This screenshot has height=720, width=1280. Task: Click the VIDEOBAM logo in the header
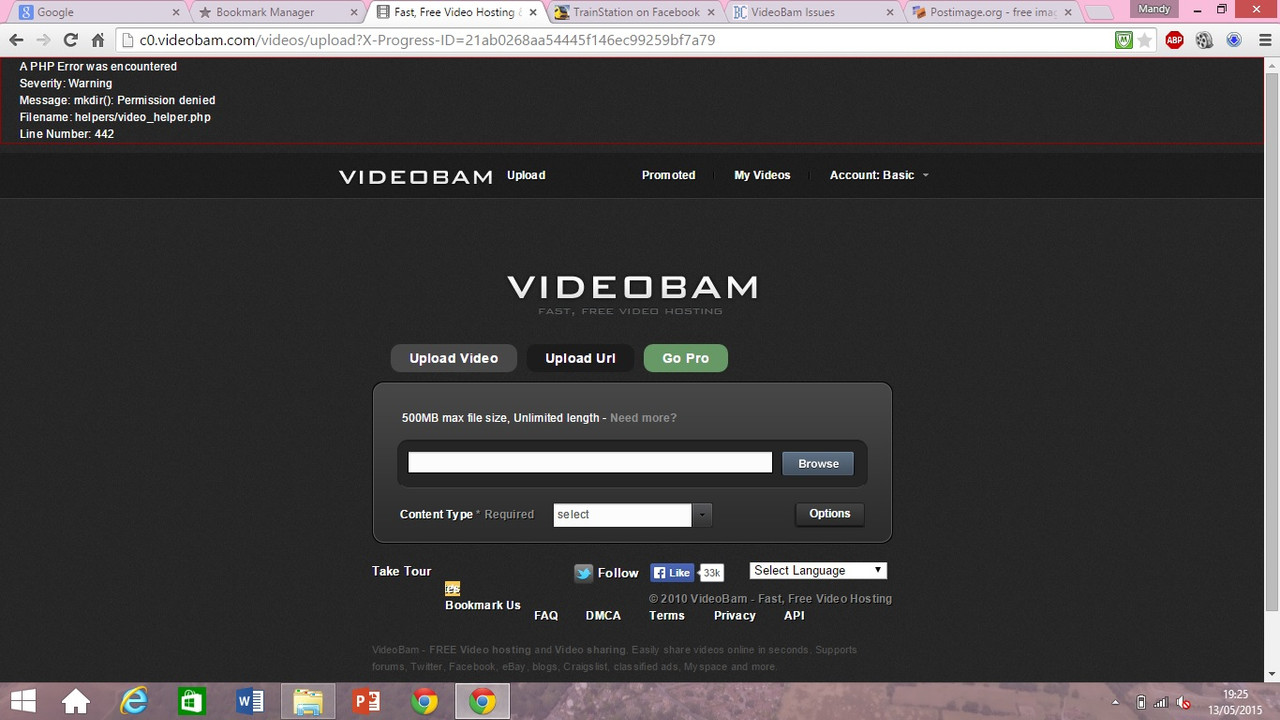(x=416, y=177)
